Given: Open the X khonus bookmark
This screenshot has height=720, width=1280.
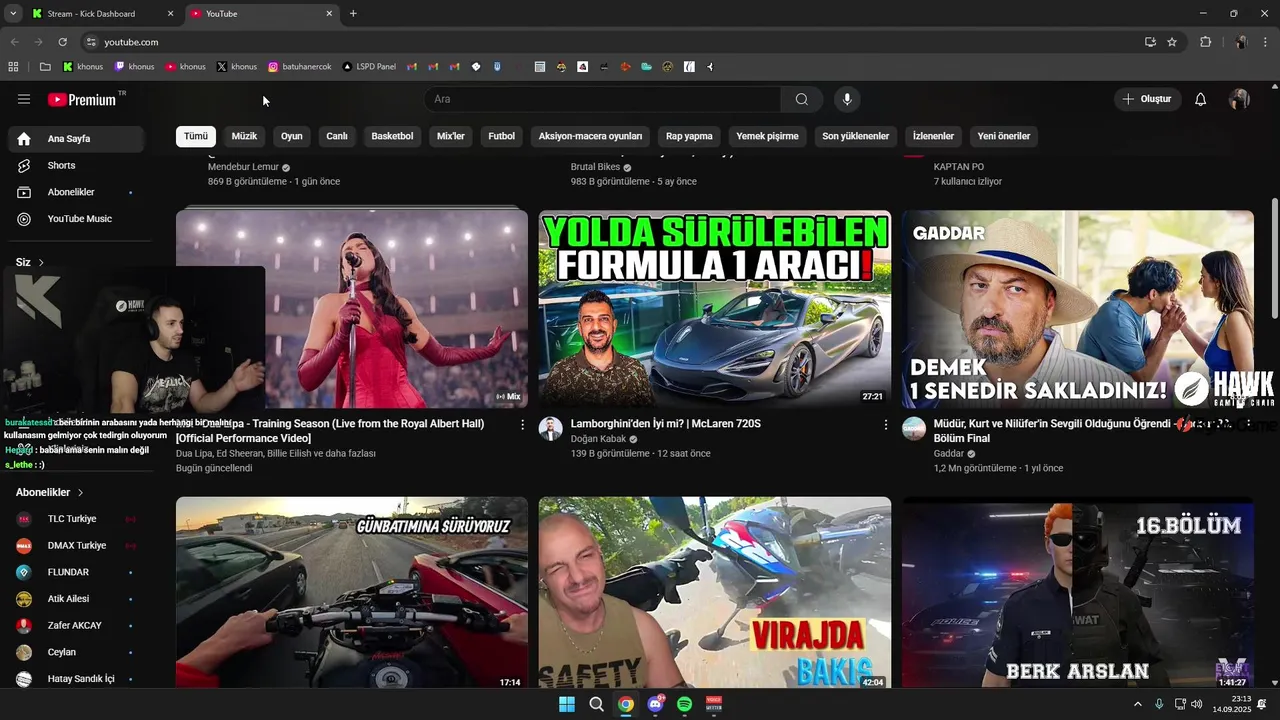Looking at the screenshot, I should 237,67.
